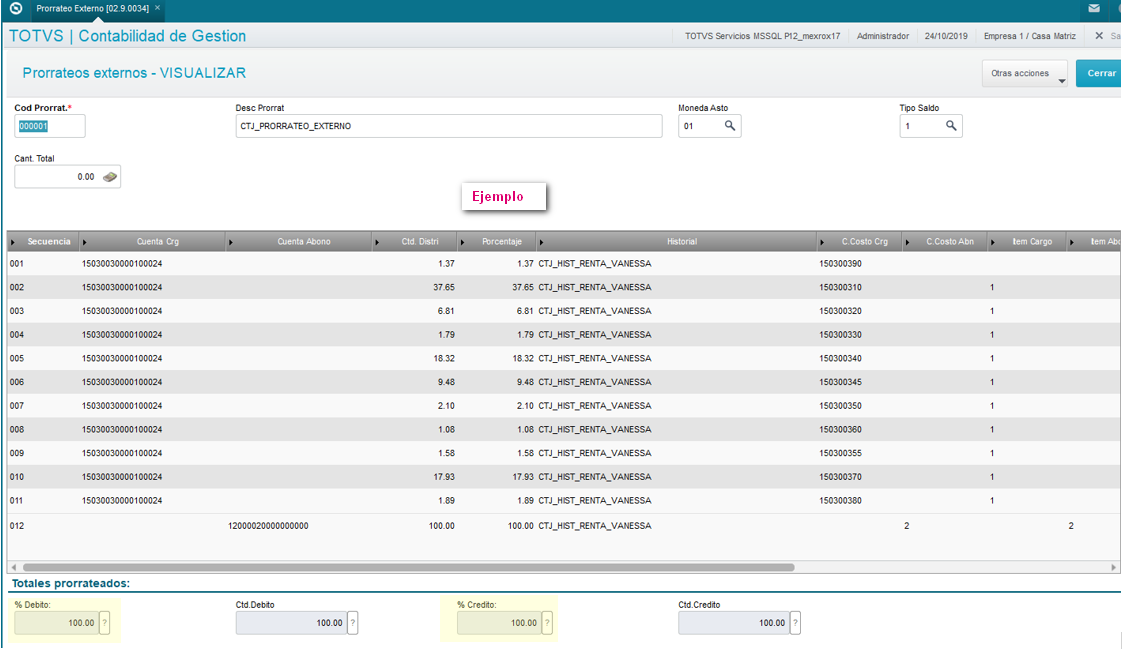Click the X next to Empresa 1 / Casa Matriz

(x=1099, y=36)
